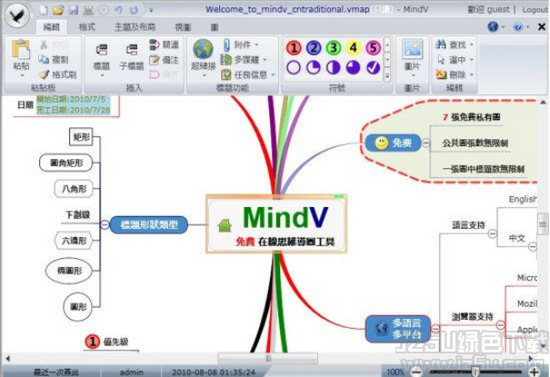Expand the 查找 find dropdown arrow
The height and width of the screenshot is (377, 550).
click(x=472, y=45)
